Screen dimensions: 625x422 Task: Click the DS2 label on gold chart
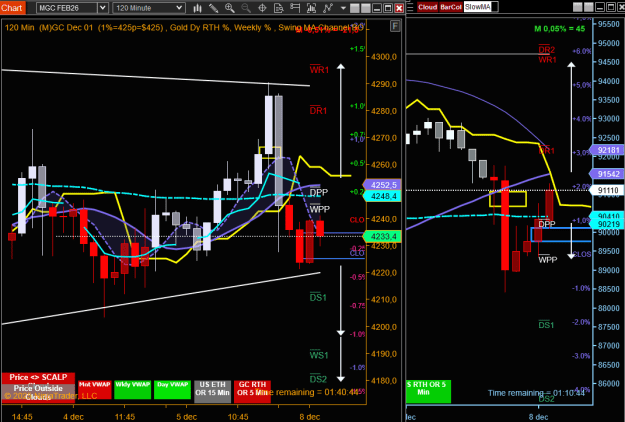tap(318, 379)
